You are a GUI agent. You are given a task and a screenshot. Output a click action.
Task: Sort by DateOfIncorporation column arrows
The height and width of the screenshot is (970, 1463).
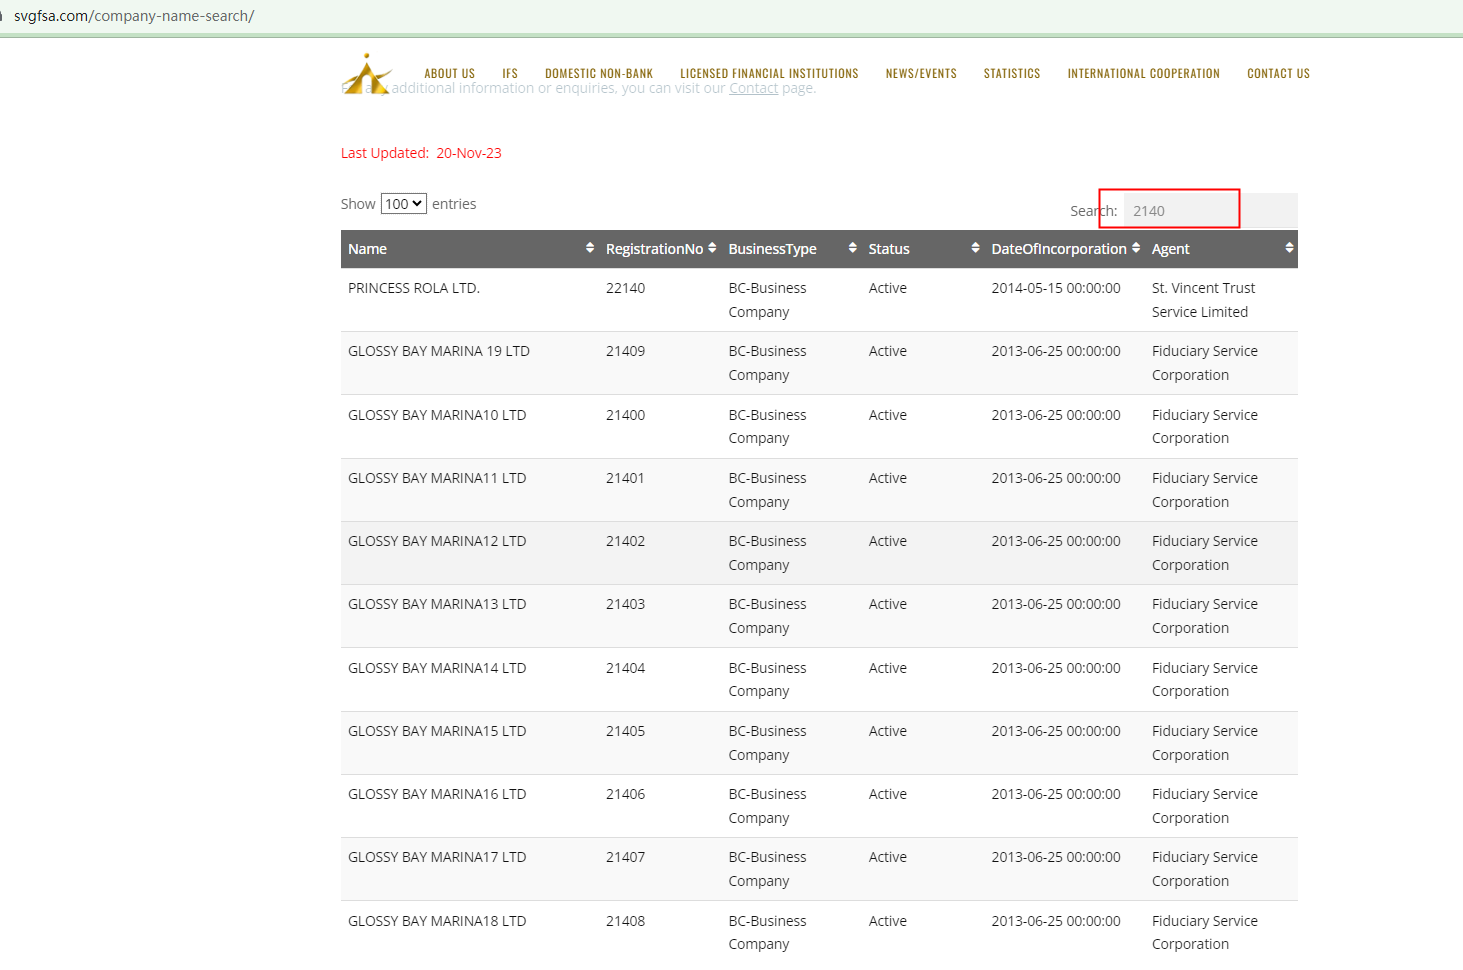[x=1136, y=248]
